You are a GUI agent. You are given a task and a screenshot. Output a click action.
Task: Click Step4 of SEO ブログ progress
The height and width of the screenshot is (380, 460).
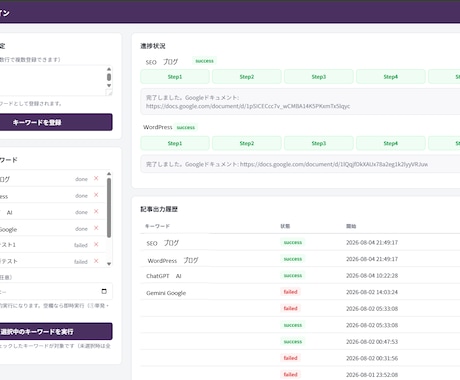(x=391, y=77)
